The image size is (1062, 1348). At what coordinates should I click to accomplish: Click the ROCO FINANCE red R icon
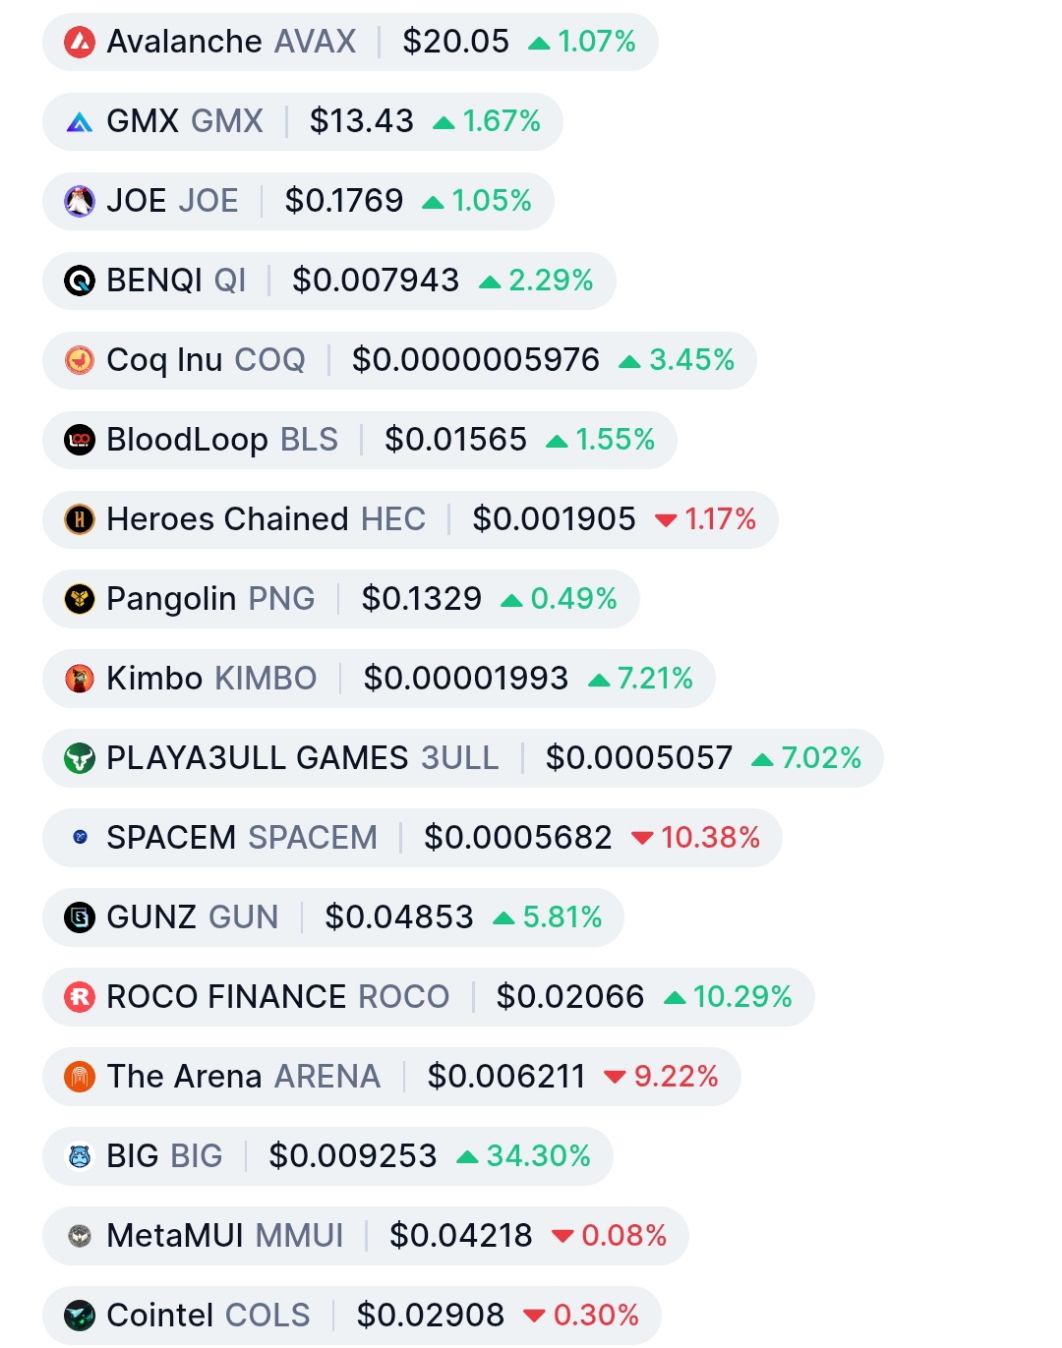click(x=79, y=997)
